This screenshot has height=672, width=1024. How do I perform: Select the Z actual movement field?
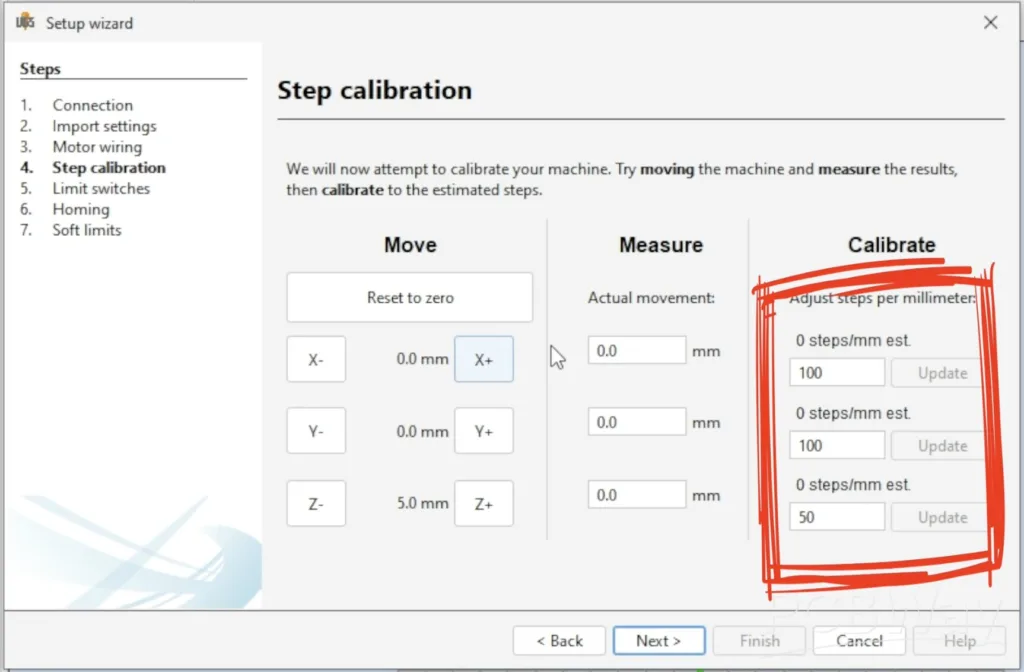(x=636, y=495)
